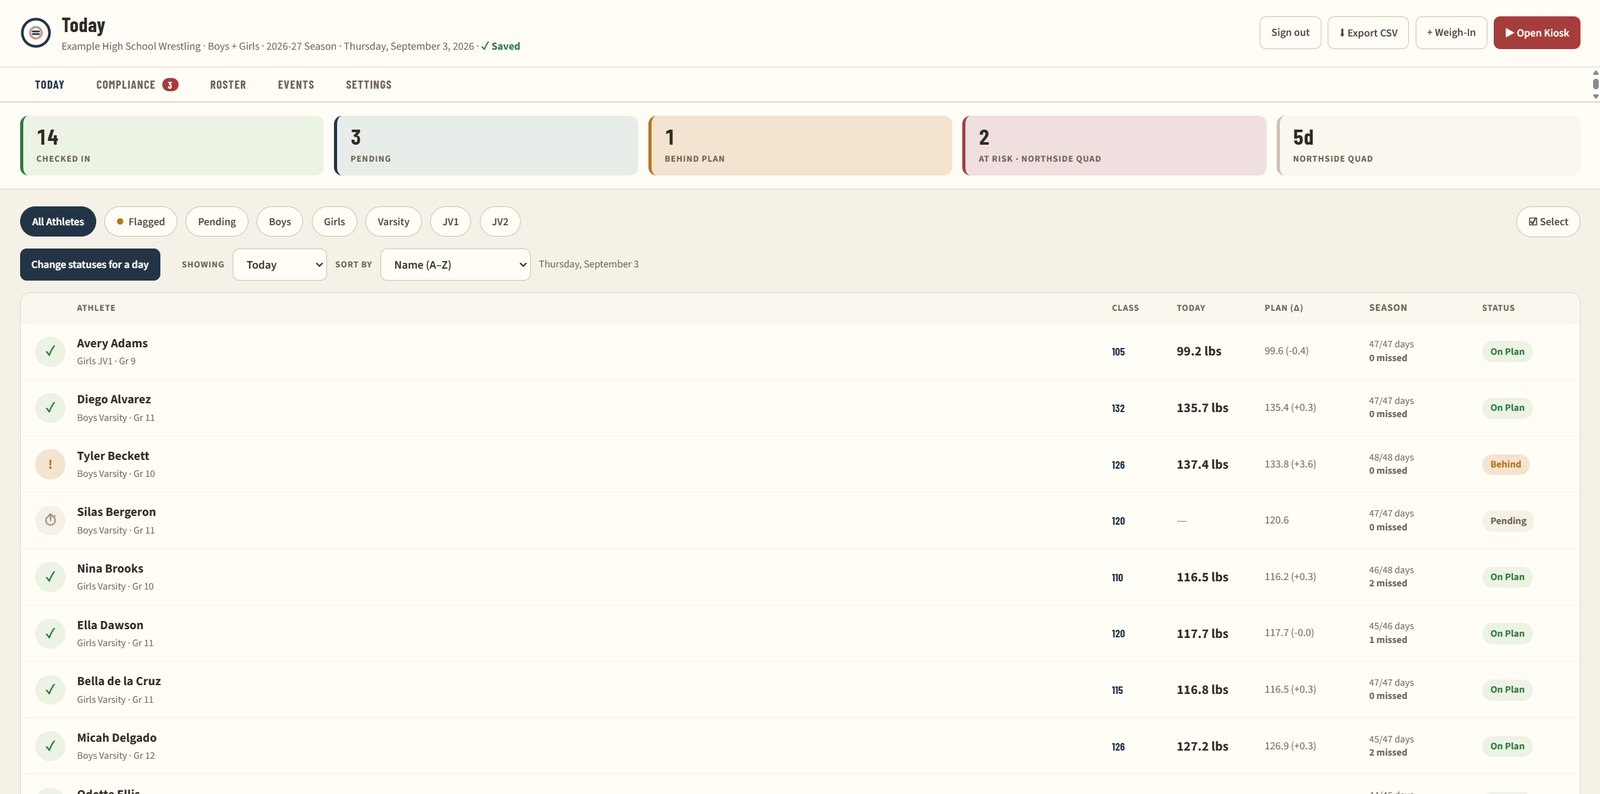The image size is (1600, 794).
Task: Click Avery Adams' On Plan status badge
Action: (1507, 352)
